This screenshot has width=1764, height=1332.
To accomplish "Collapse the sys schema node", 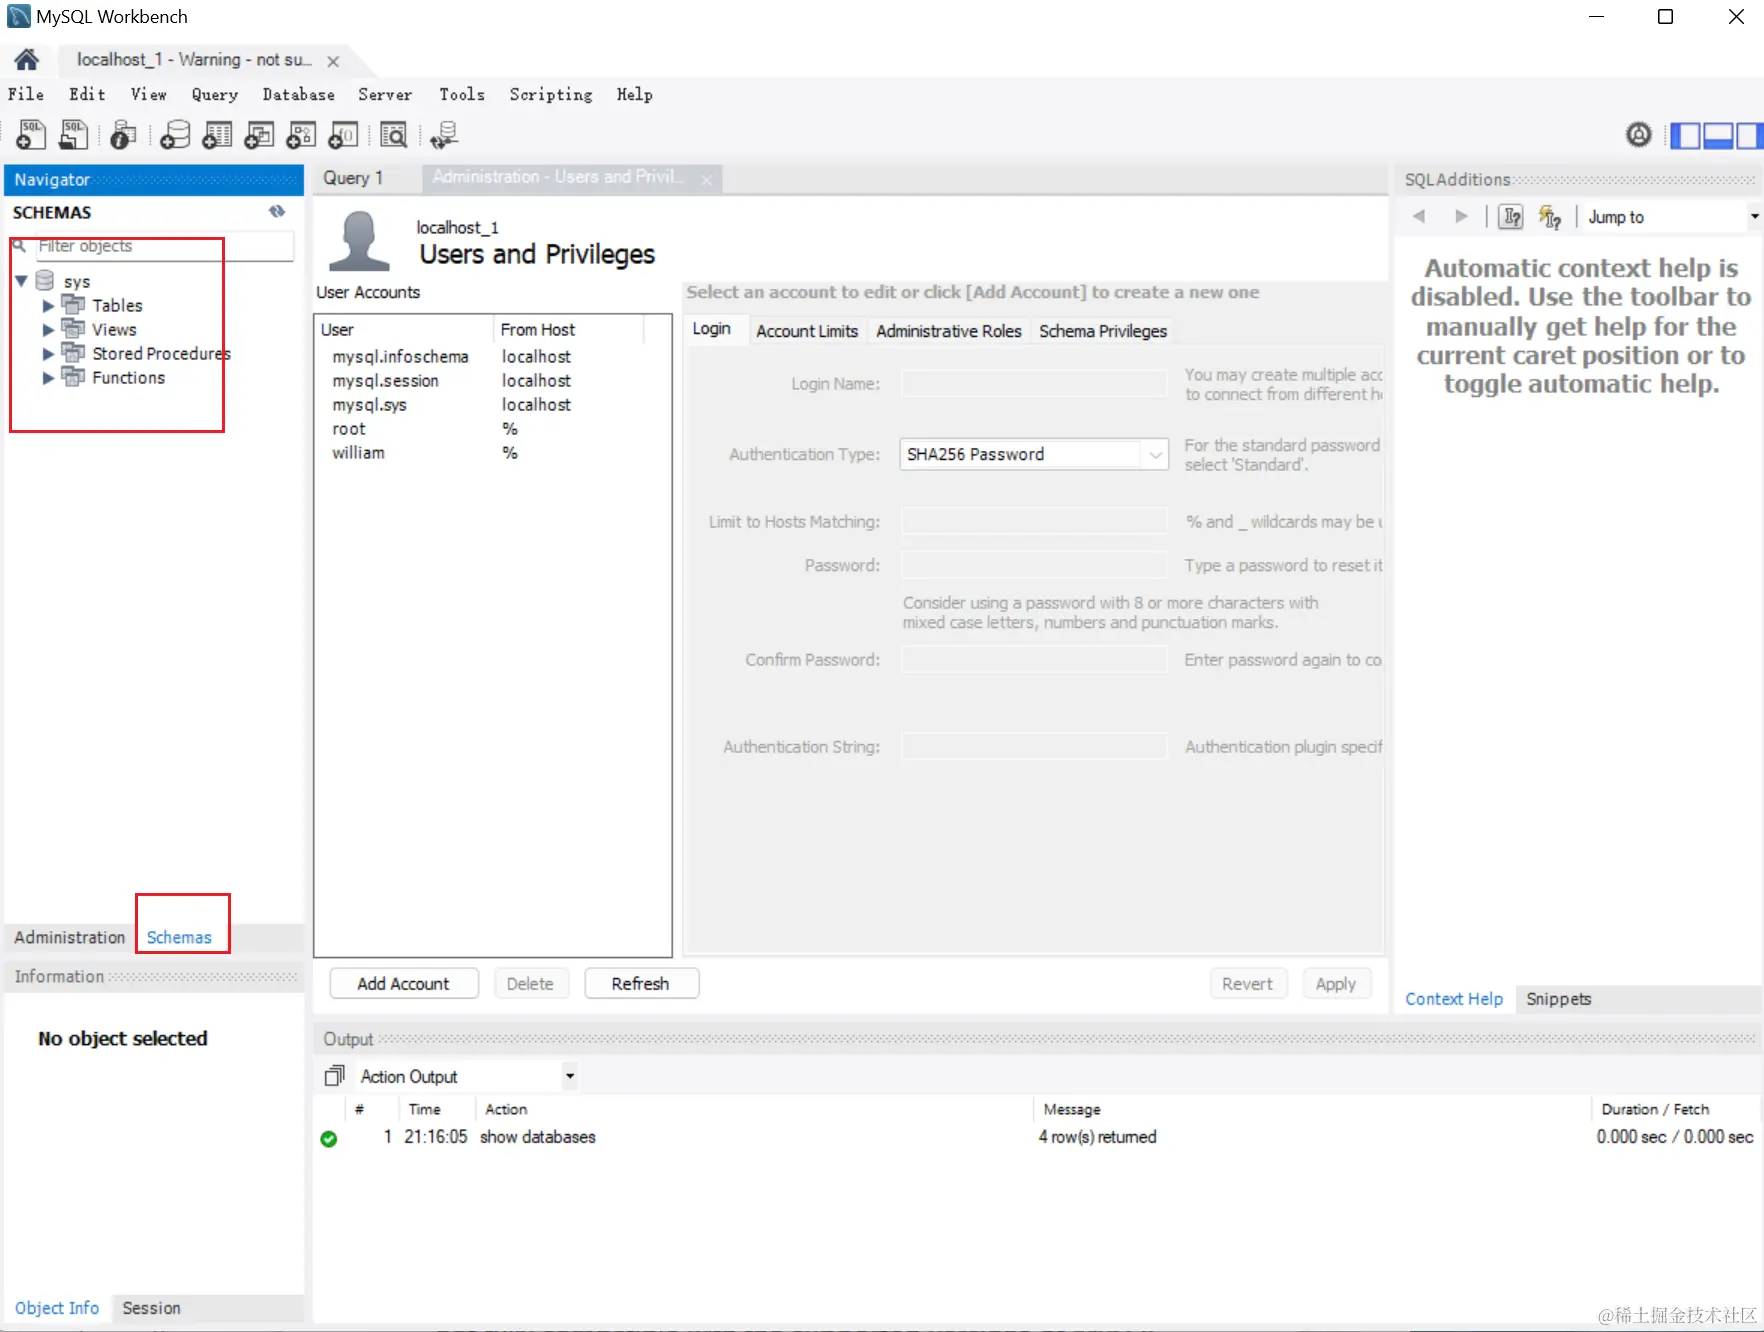I will [x=21, y=281].
